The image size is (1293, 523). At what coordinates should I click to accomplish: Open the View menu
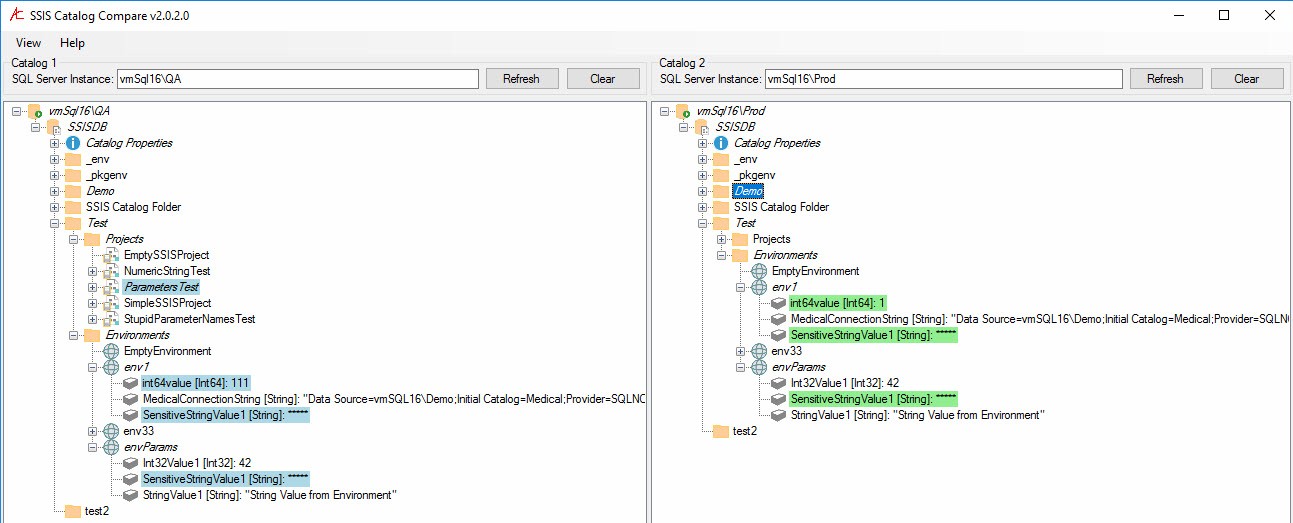point(28,43)
